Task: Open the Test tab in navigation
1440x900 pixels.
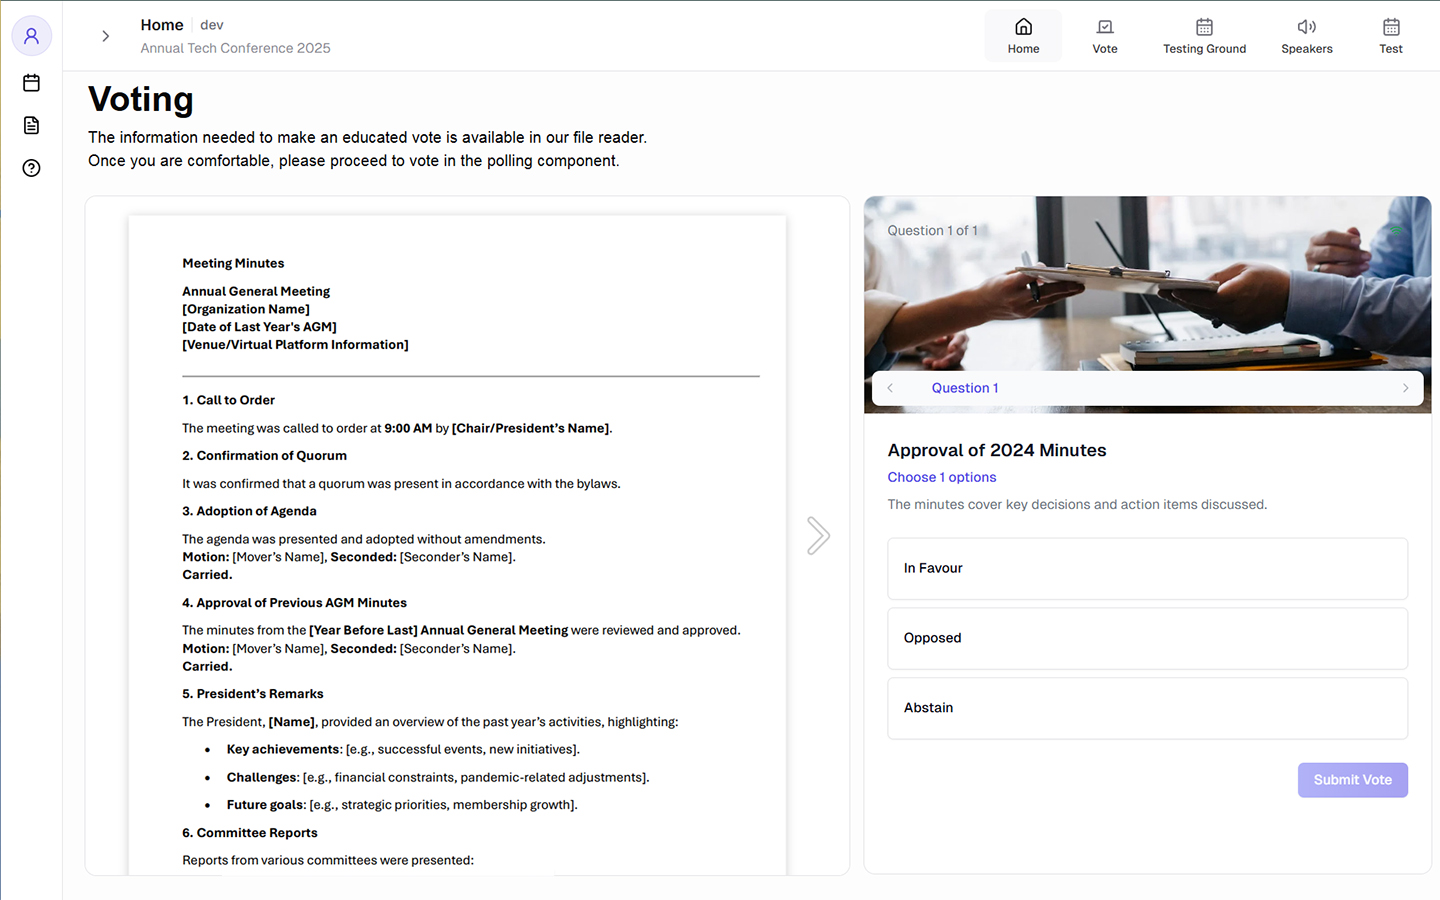Action: (1390, 36)
